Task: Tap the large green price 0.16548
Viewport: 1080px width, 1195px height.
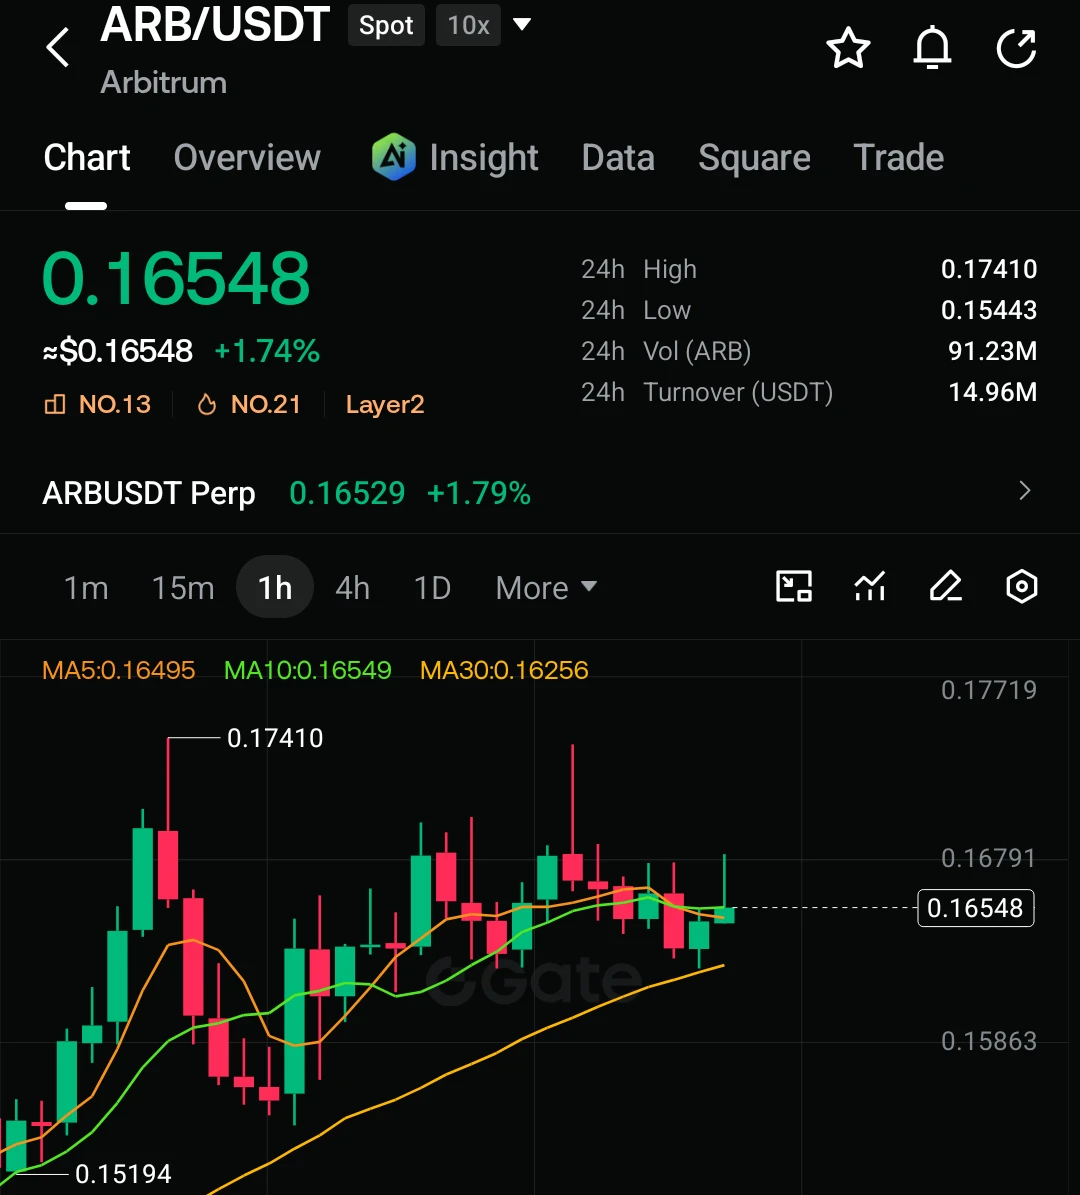Action: 176,278
